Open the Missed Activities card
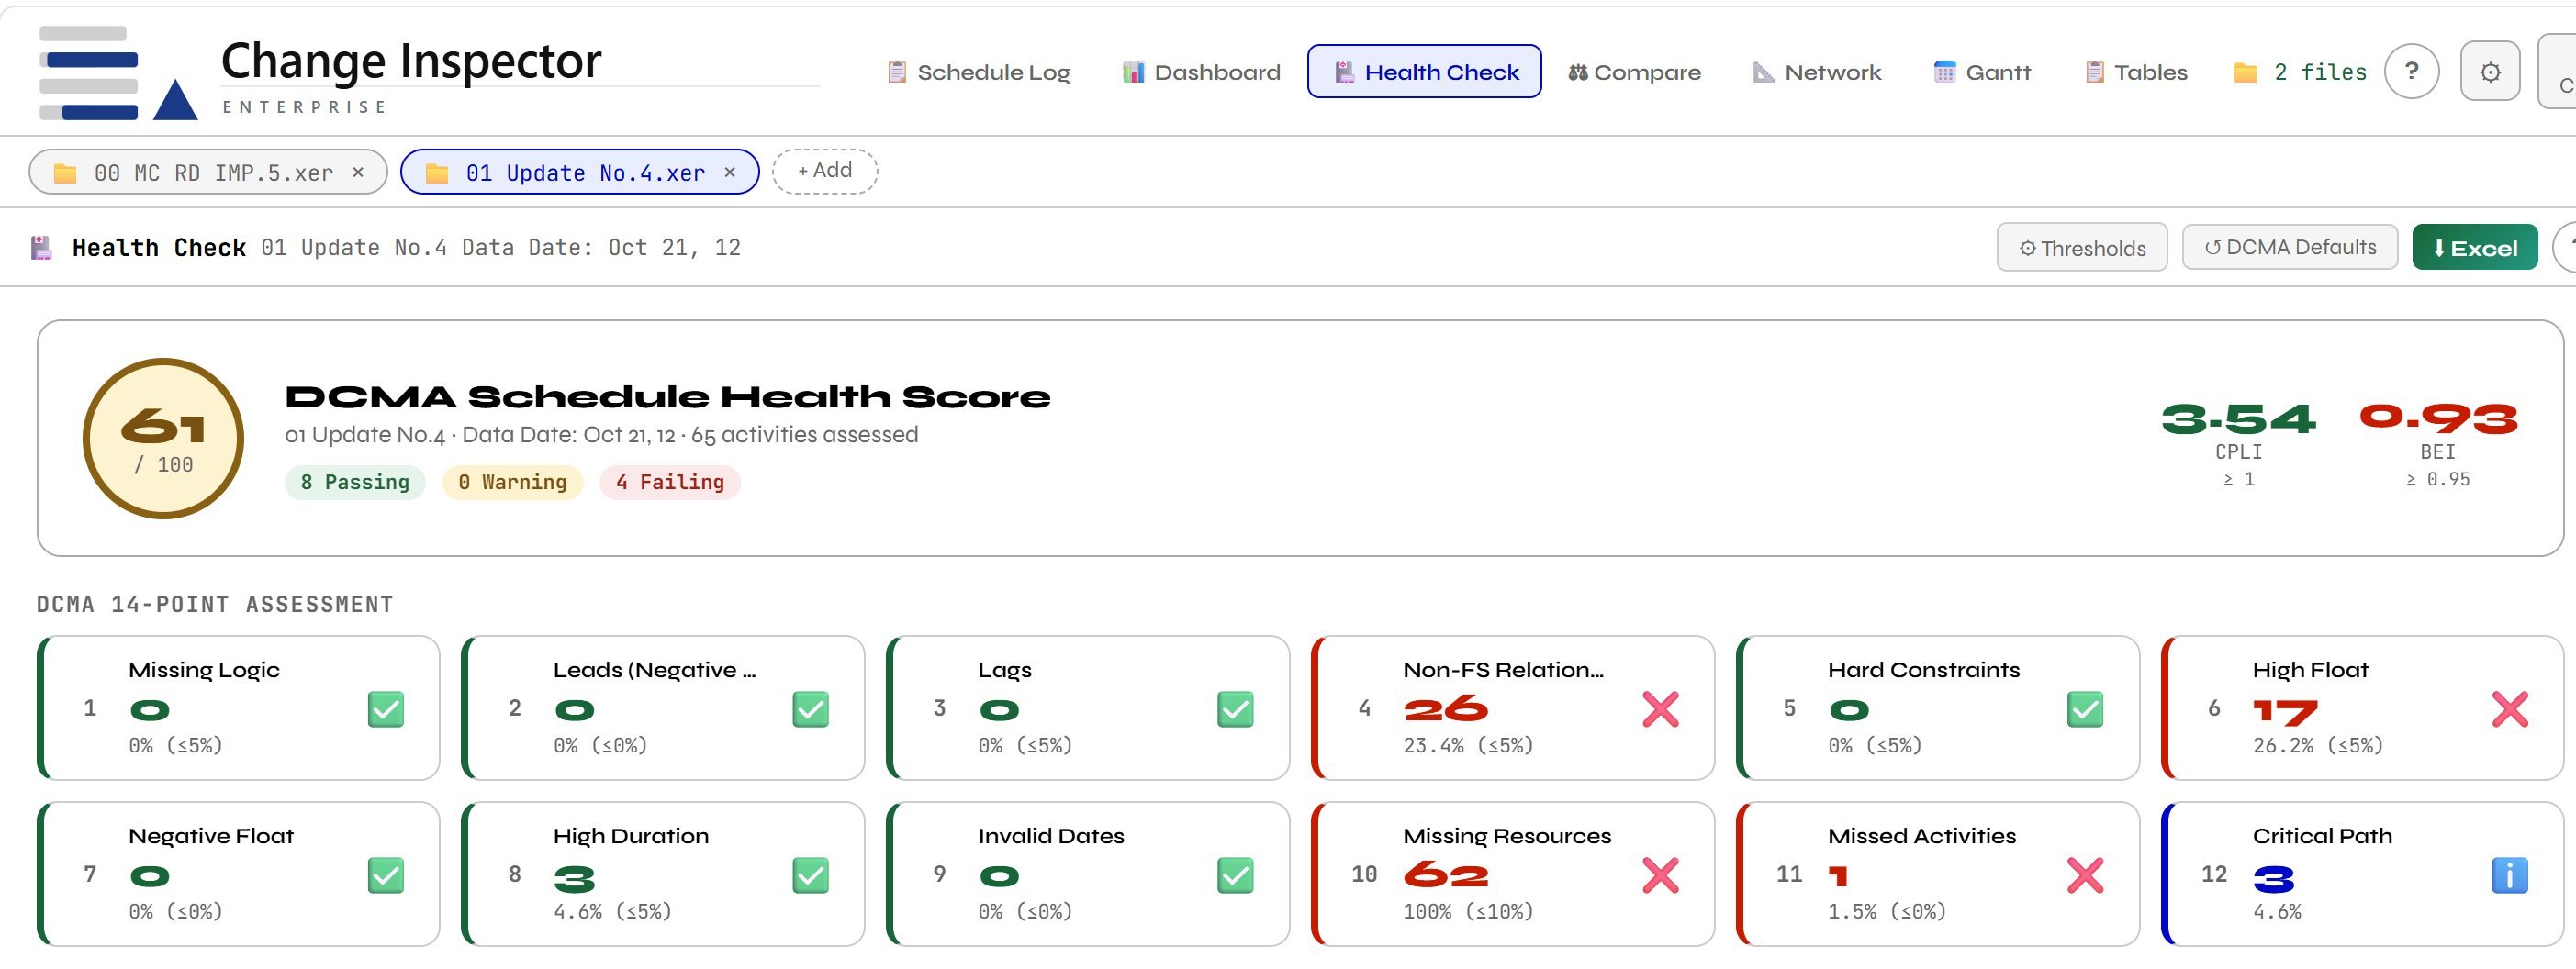This screenshot has height=969, width=2576. [1938, 874]
